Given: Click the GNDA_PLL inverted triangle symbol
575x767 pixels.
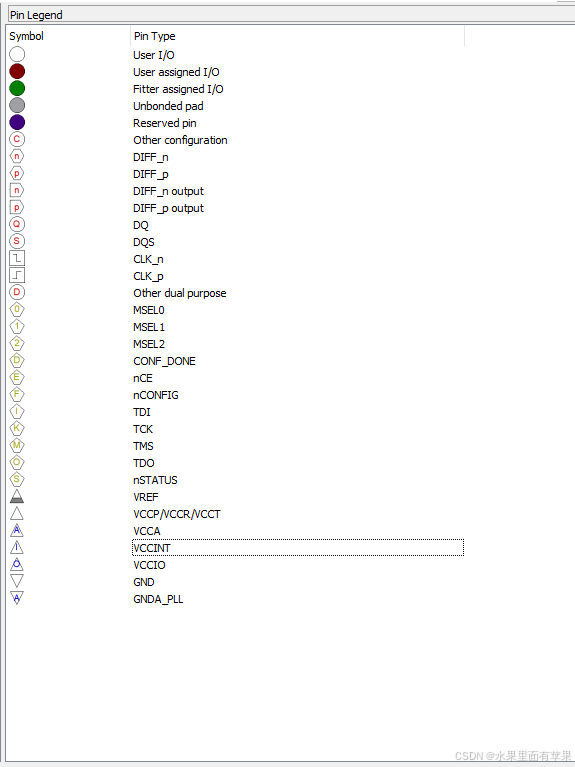Looking at the screenshot, I should point(17,598).
